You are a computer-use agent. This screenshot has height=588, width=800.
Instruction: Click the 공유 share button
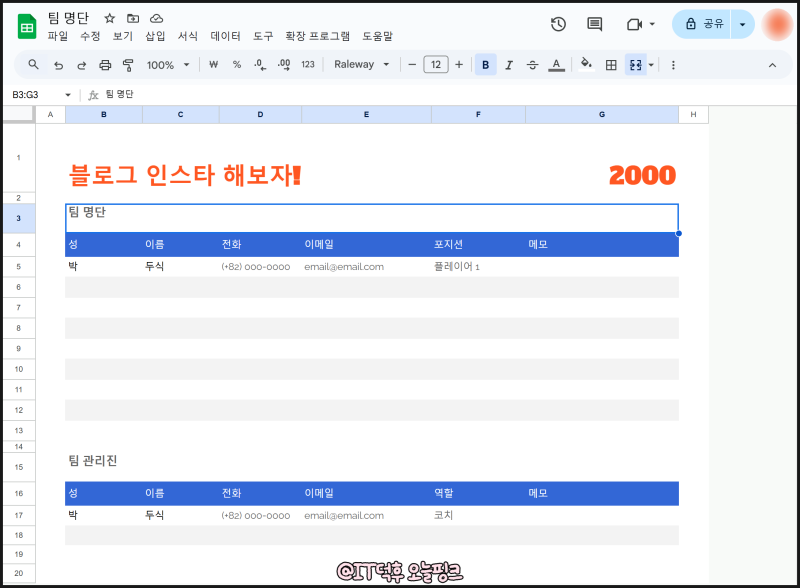click(x=702, y=24)
